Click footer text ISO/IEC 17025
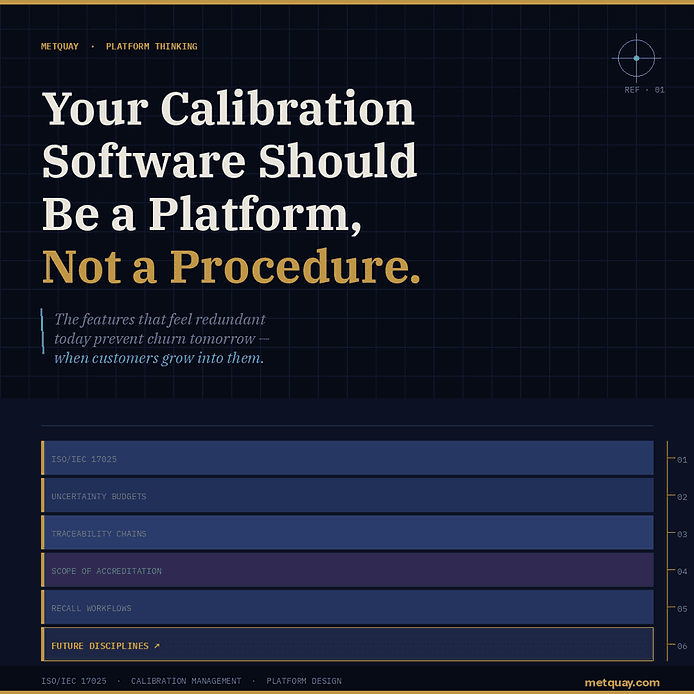The height and width of the screenshot is (694, 694). [x=74, y=681]
